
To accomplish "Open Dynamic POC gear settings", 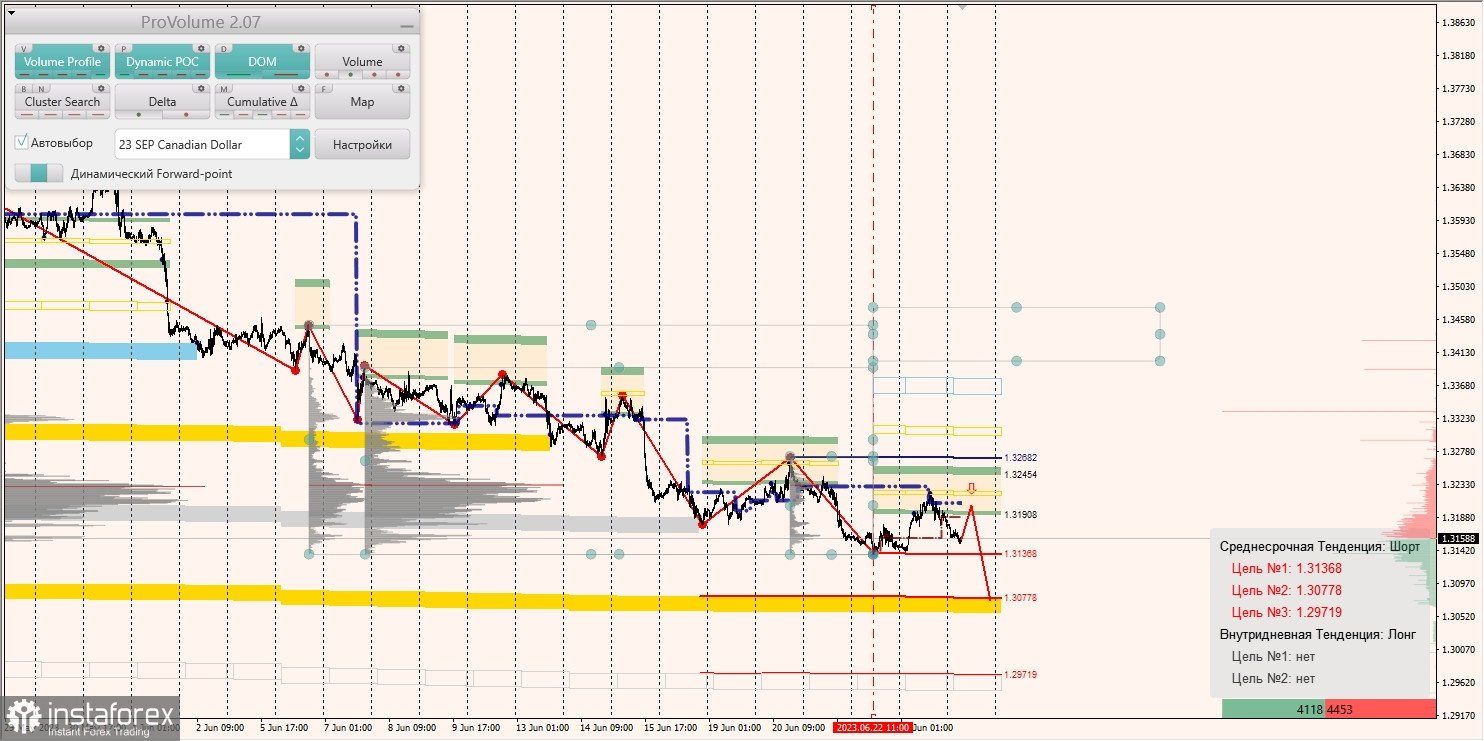I will click(200, 48).
